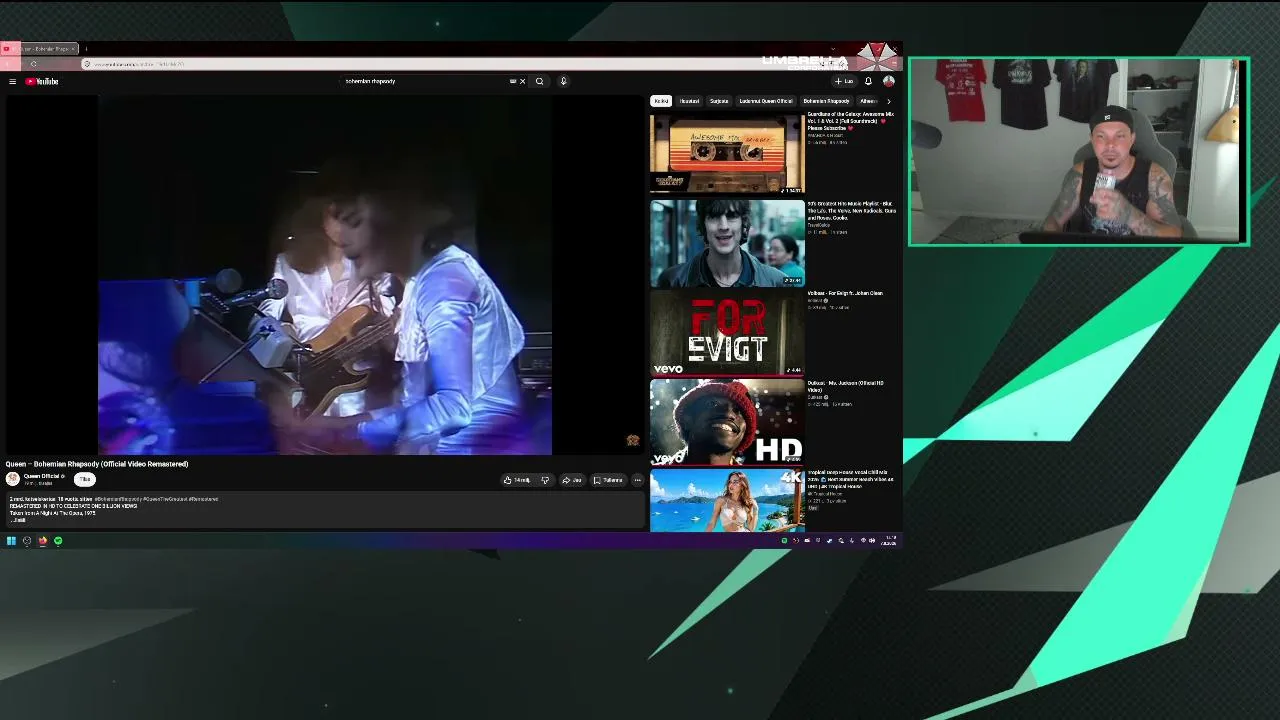
Task: Click the Guardians of the Galaxy video title
Action: 851,121
